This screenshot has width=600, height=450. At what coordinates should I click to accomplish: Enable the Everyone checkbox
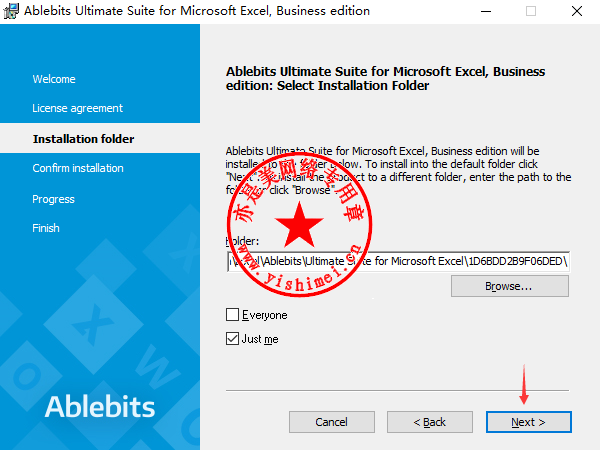tap(232, 315)
